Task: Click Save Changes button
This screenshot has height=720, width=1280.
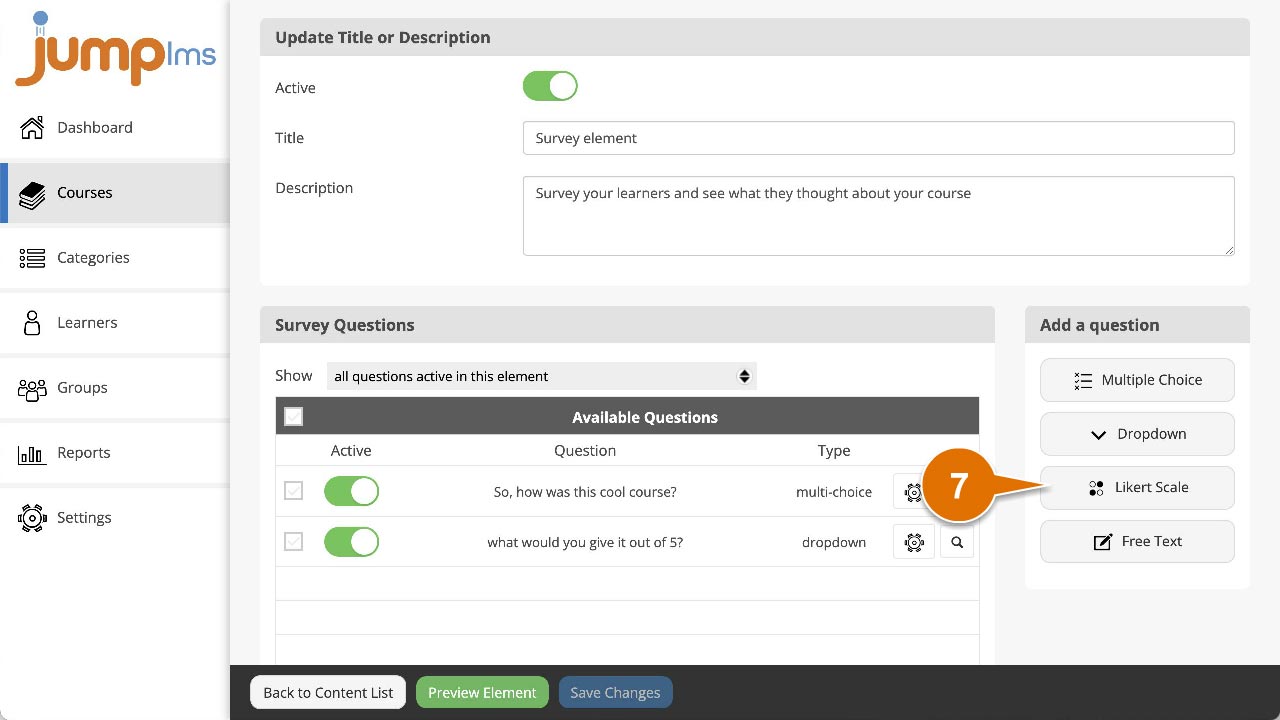Action: coord(615,692)
